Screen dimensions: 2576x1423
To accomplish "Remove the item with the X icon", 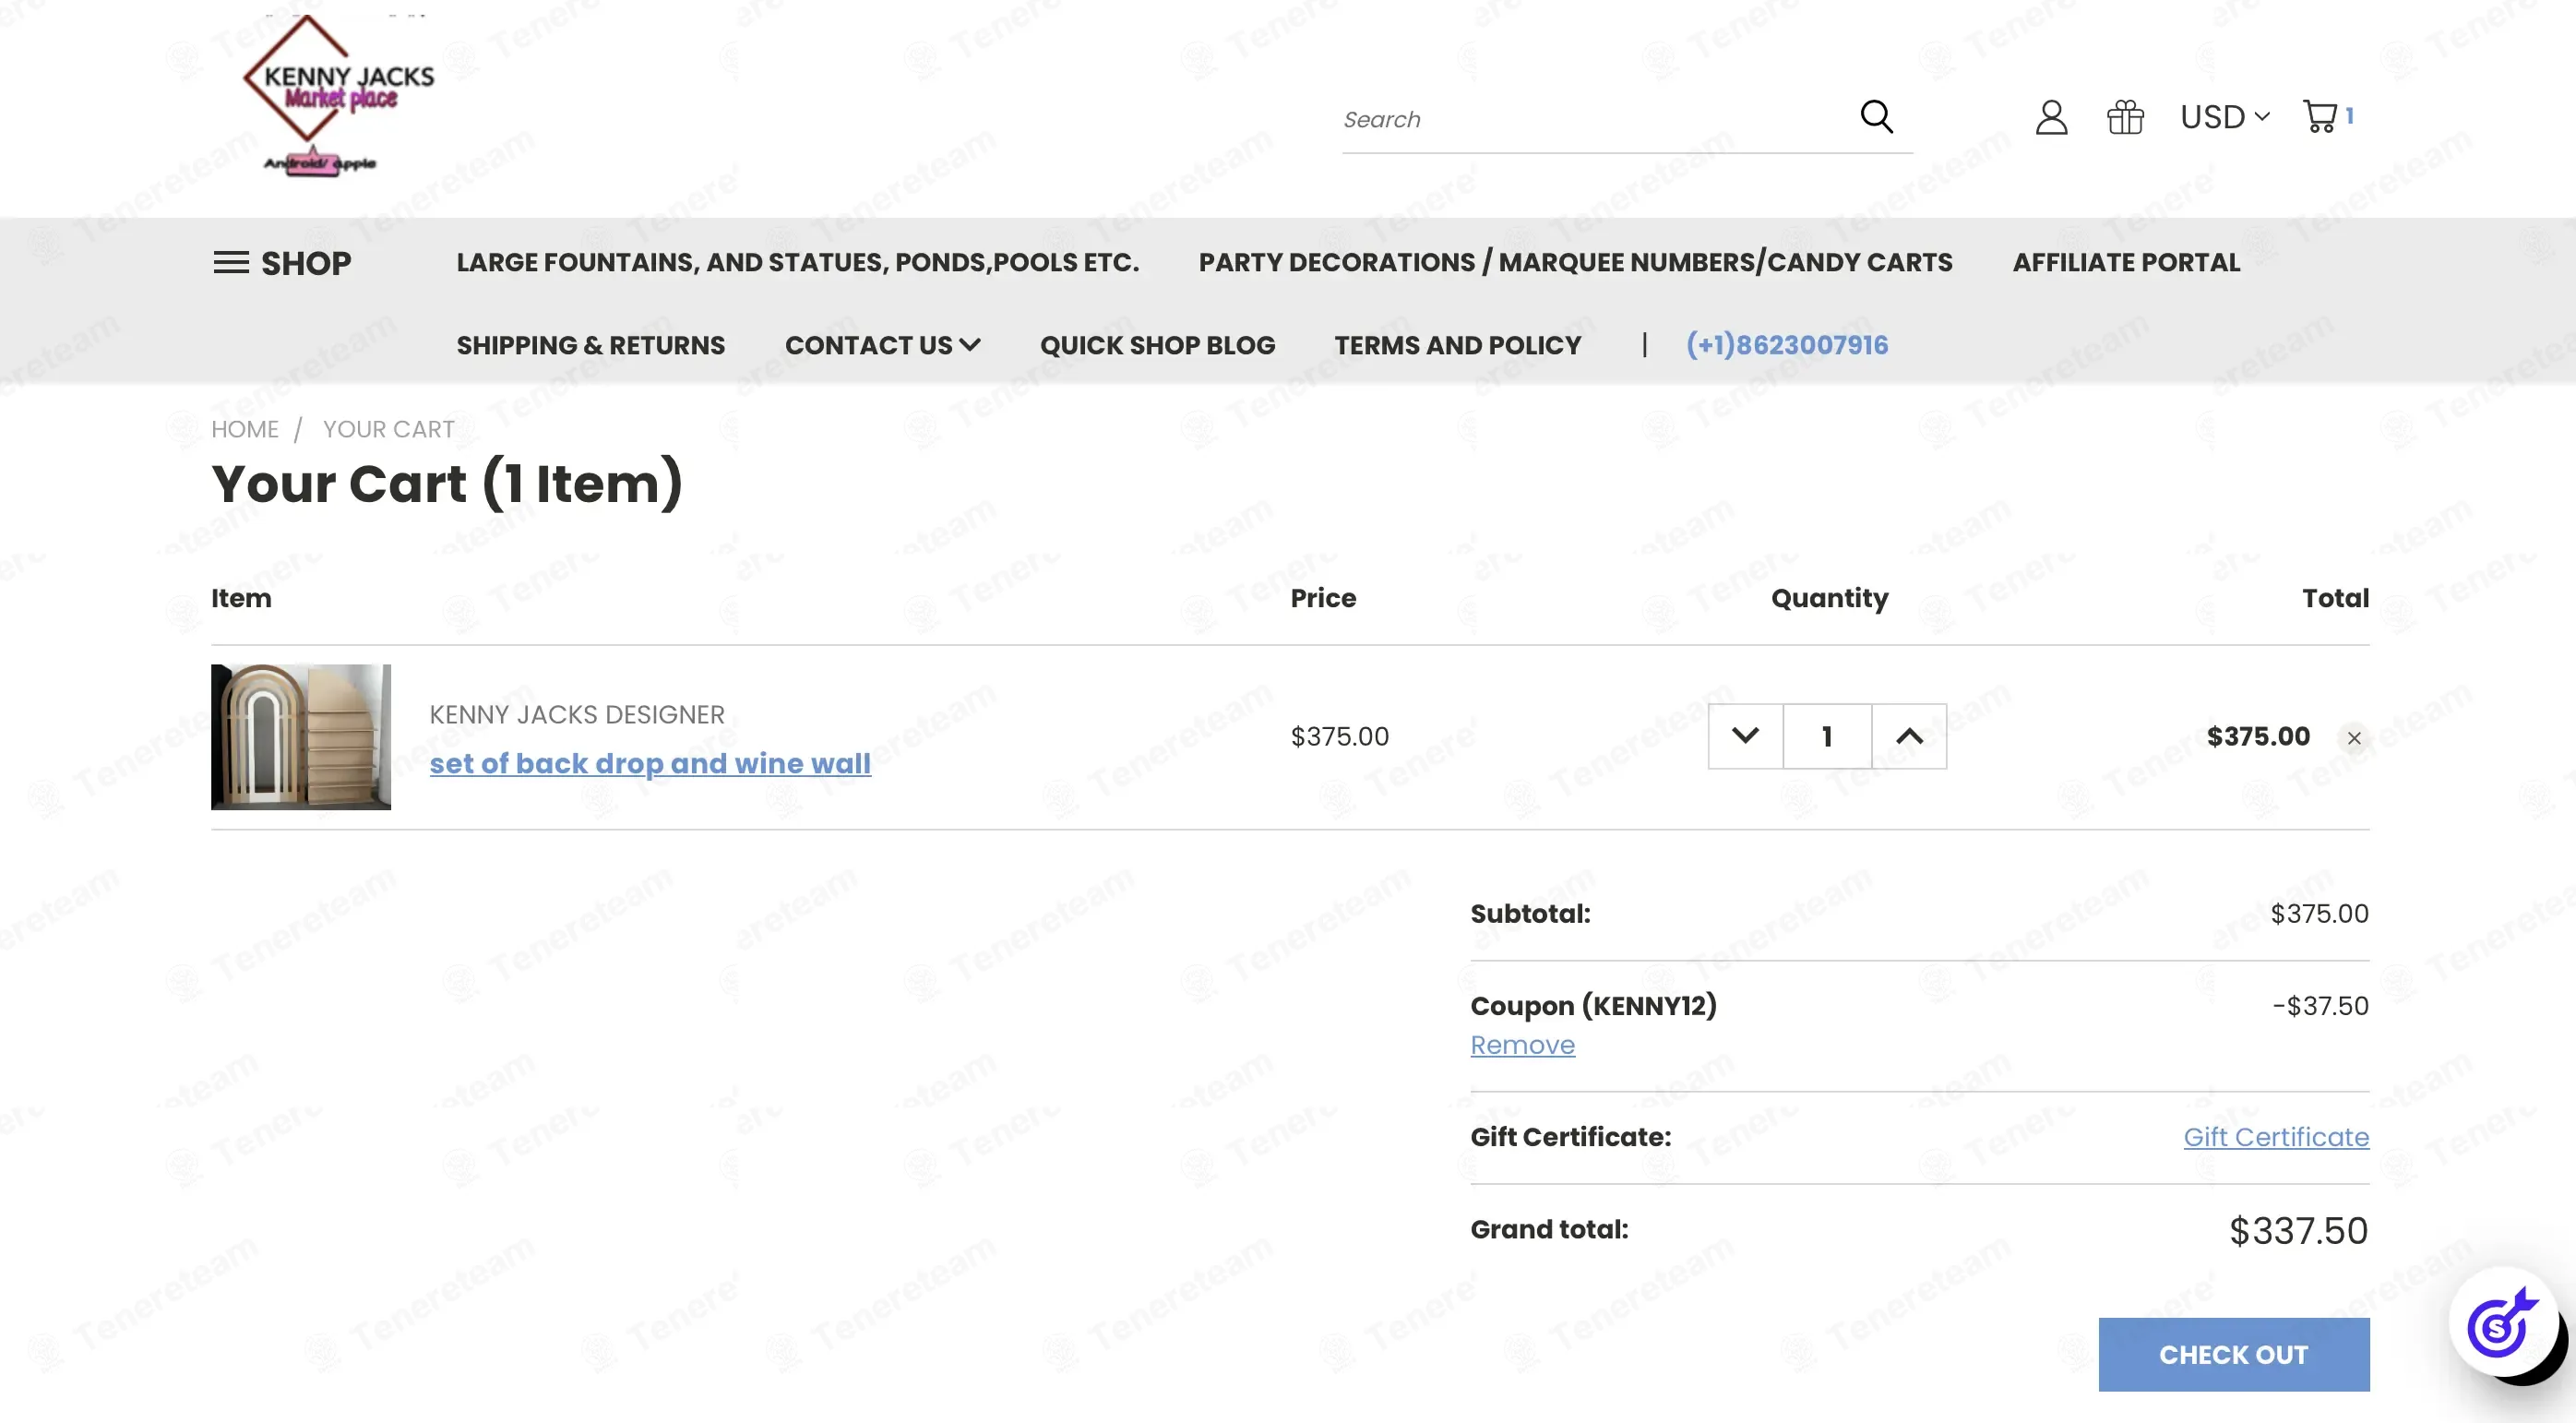I will tap(2354, 738).
